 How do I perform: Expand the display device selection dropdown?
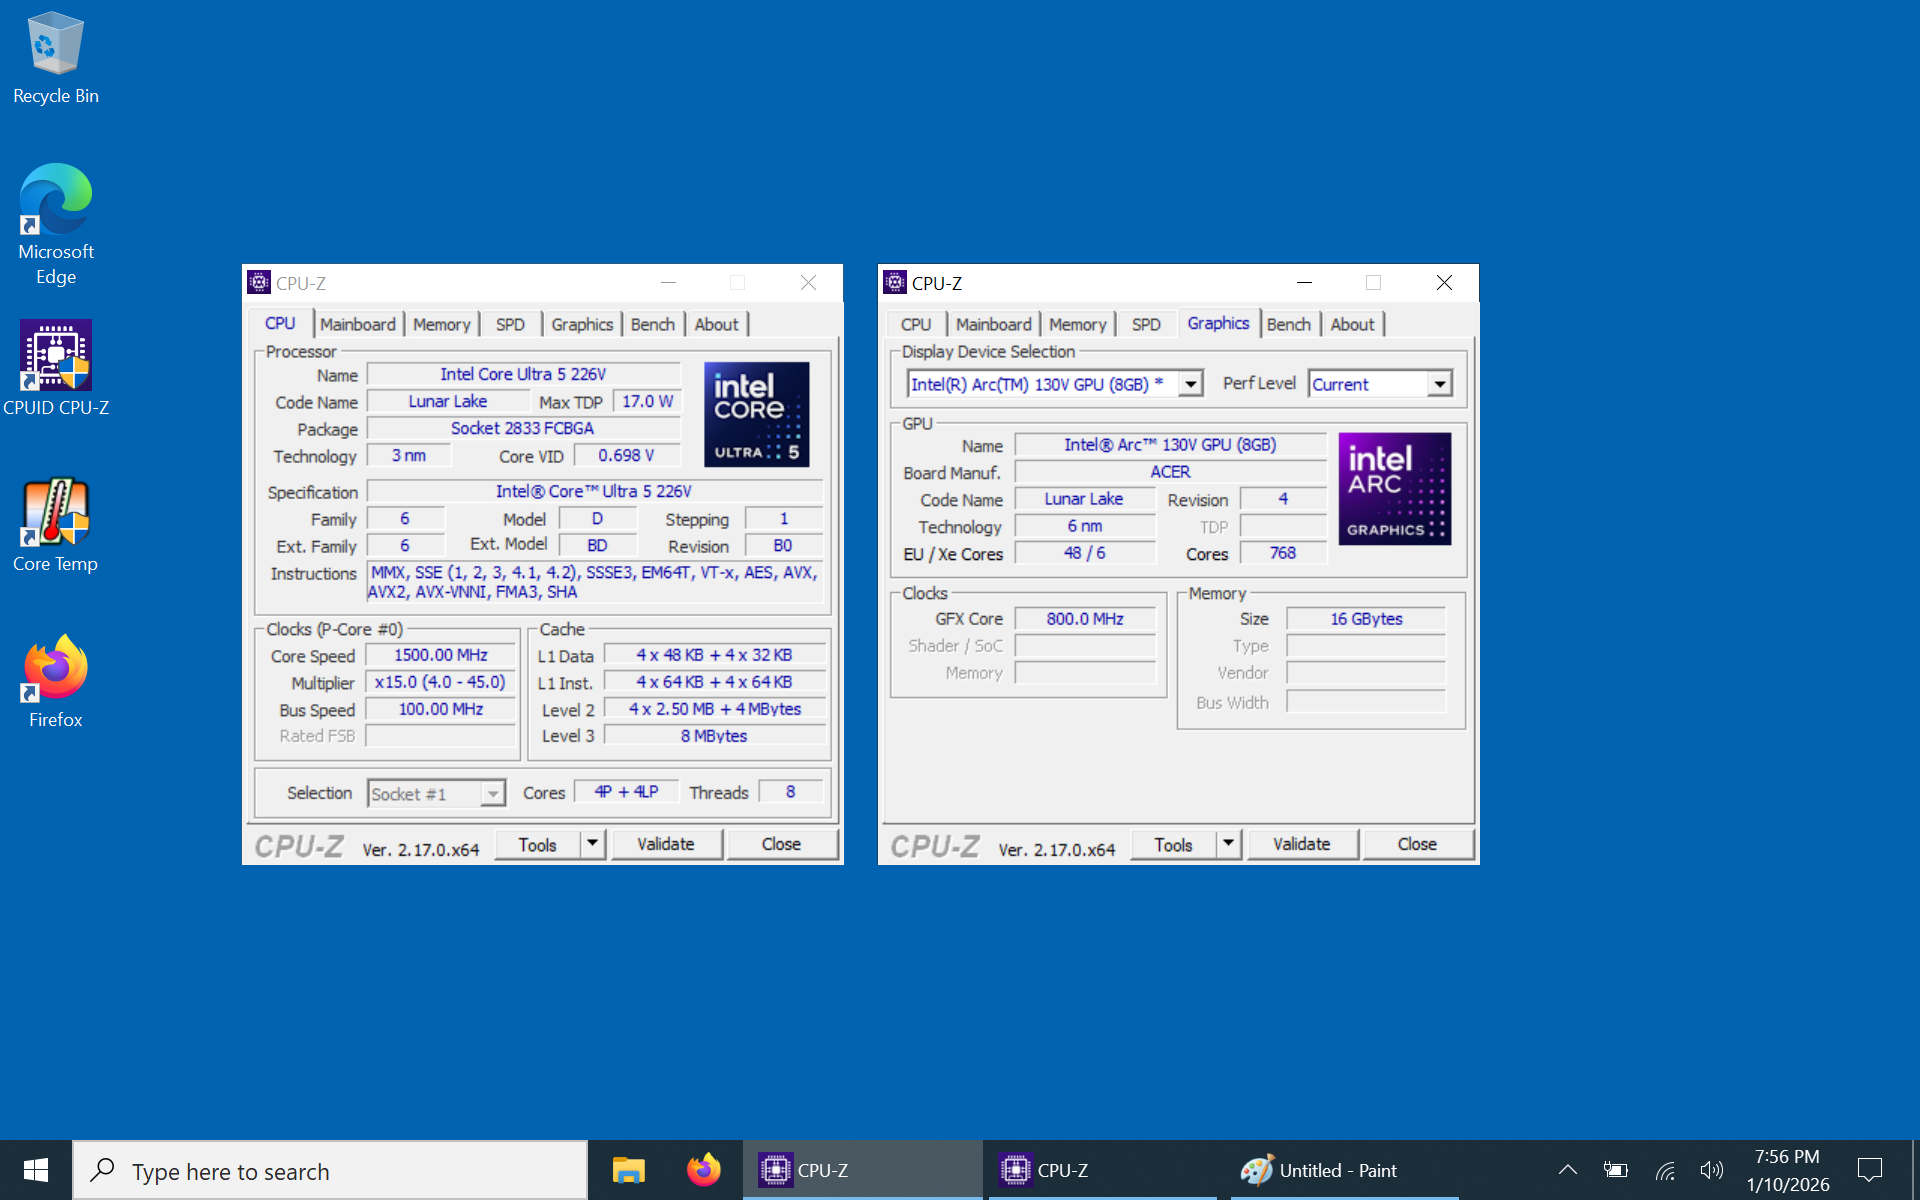click(x=1190, y=384)
